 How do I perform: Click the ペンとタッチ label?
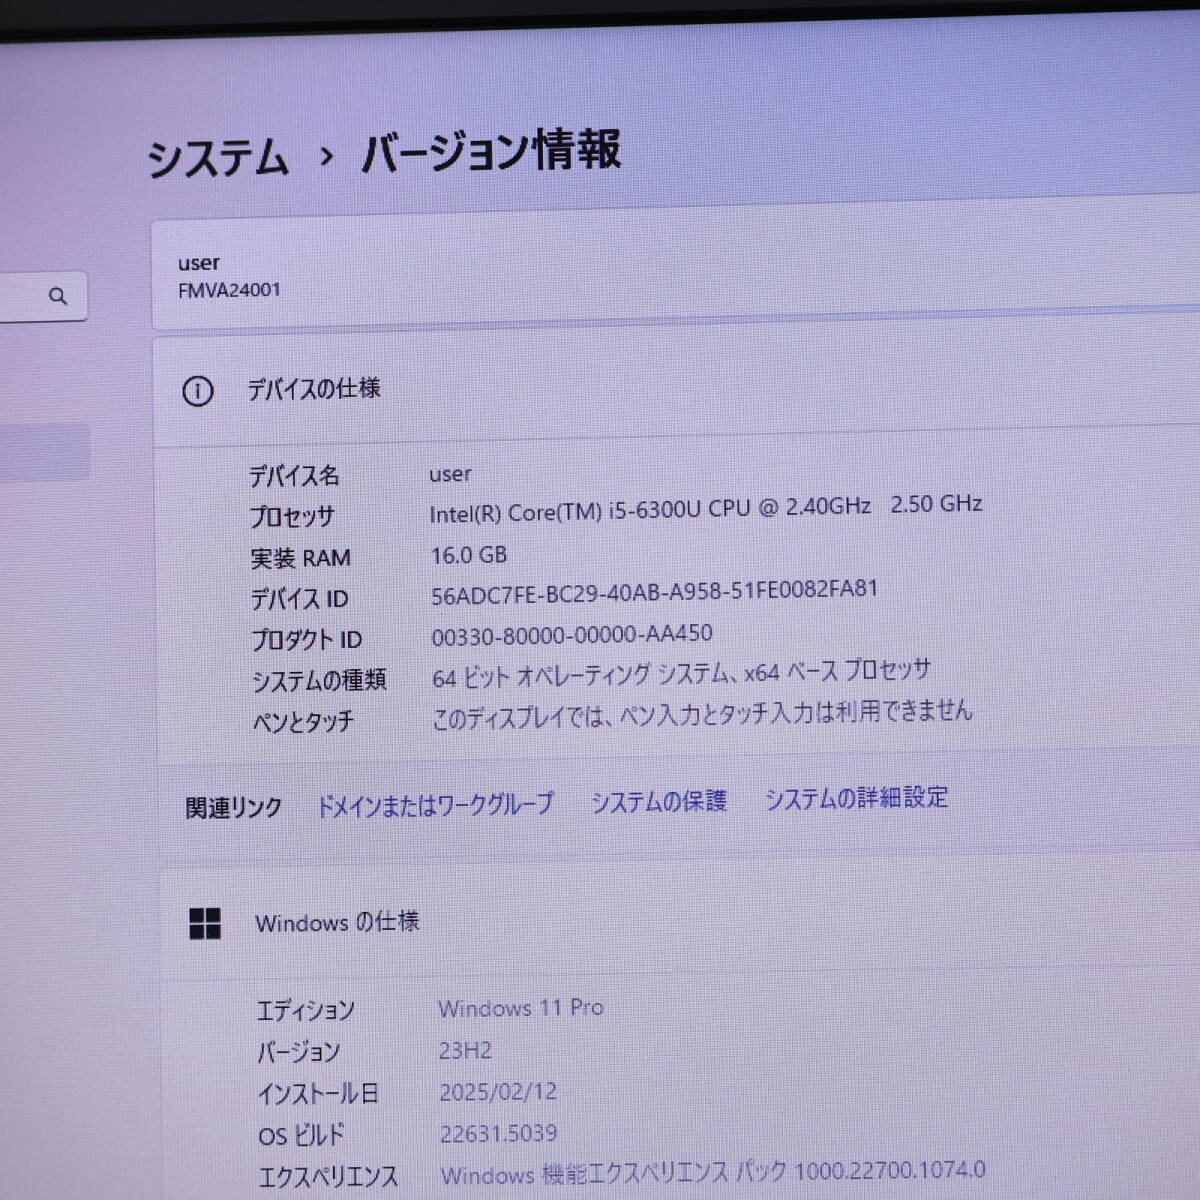pyautogui.click(x=303, y=722)
